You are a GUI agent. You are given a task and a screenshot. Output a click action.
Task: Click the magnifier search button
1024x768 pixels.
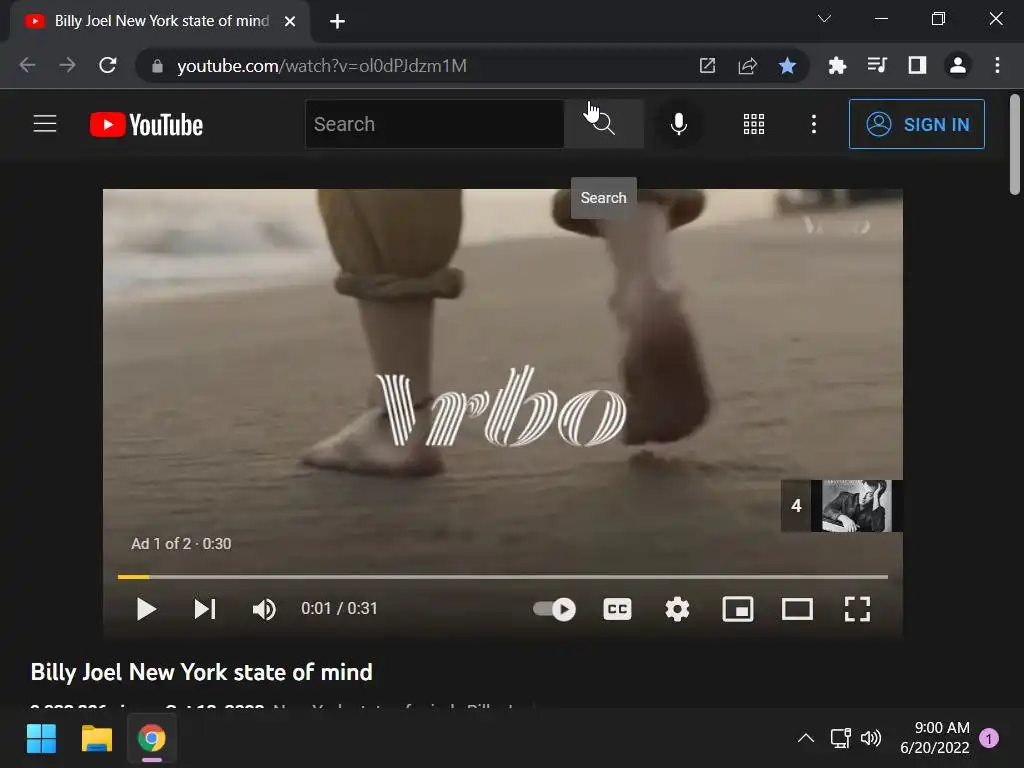[x=604, y=124]
